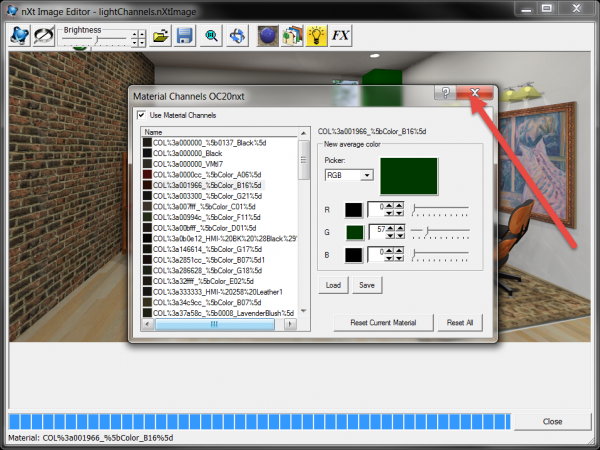
Task: Select the COL%3a000000_VMd7 material row
Action: coord(220,164)
